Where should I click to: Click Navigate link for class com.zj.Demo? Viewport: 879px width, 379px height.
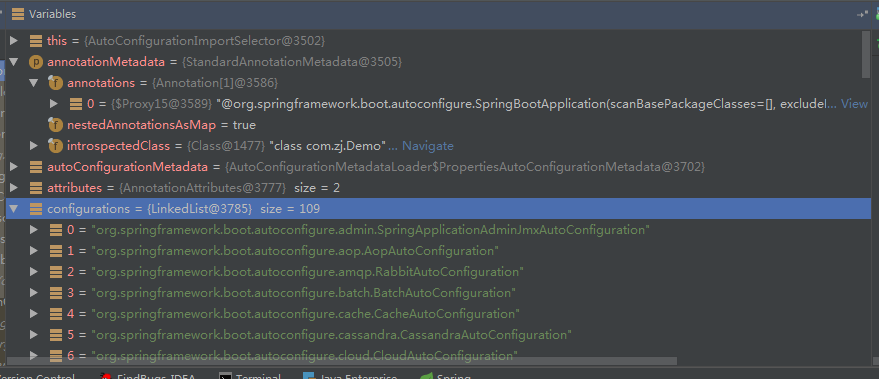(428, 146)
